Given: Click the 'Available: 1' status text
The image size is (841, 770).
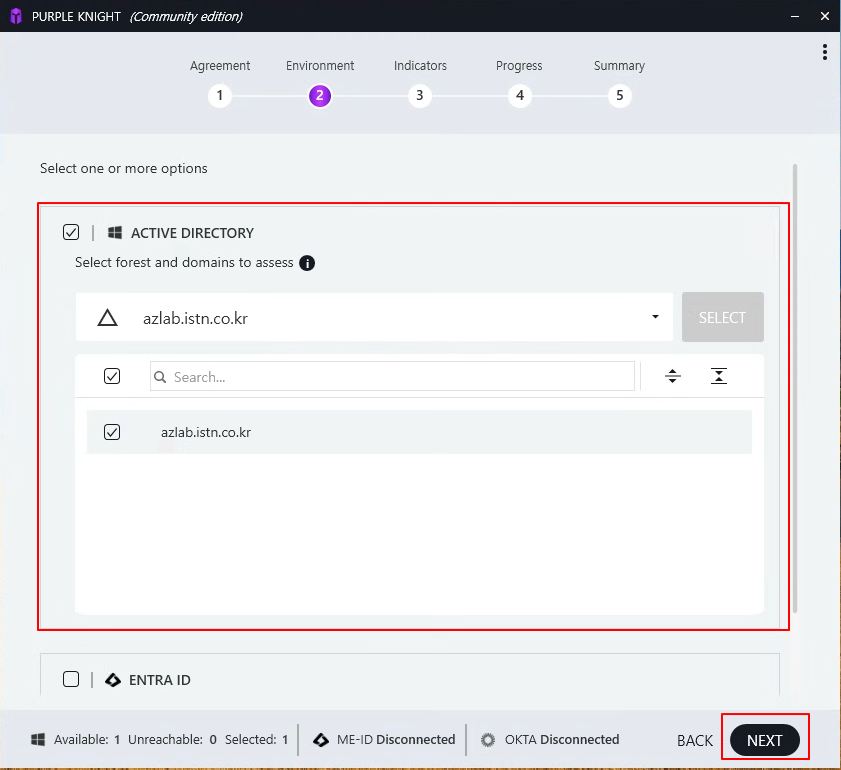Looking at the screenshot, I should [87, 739].
